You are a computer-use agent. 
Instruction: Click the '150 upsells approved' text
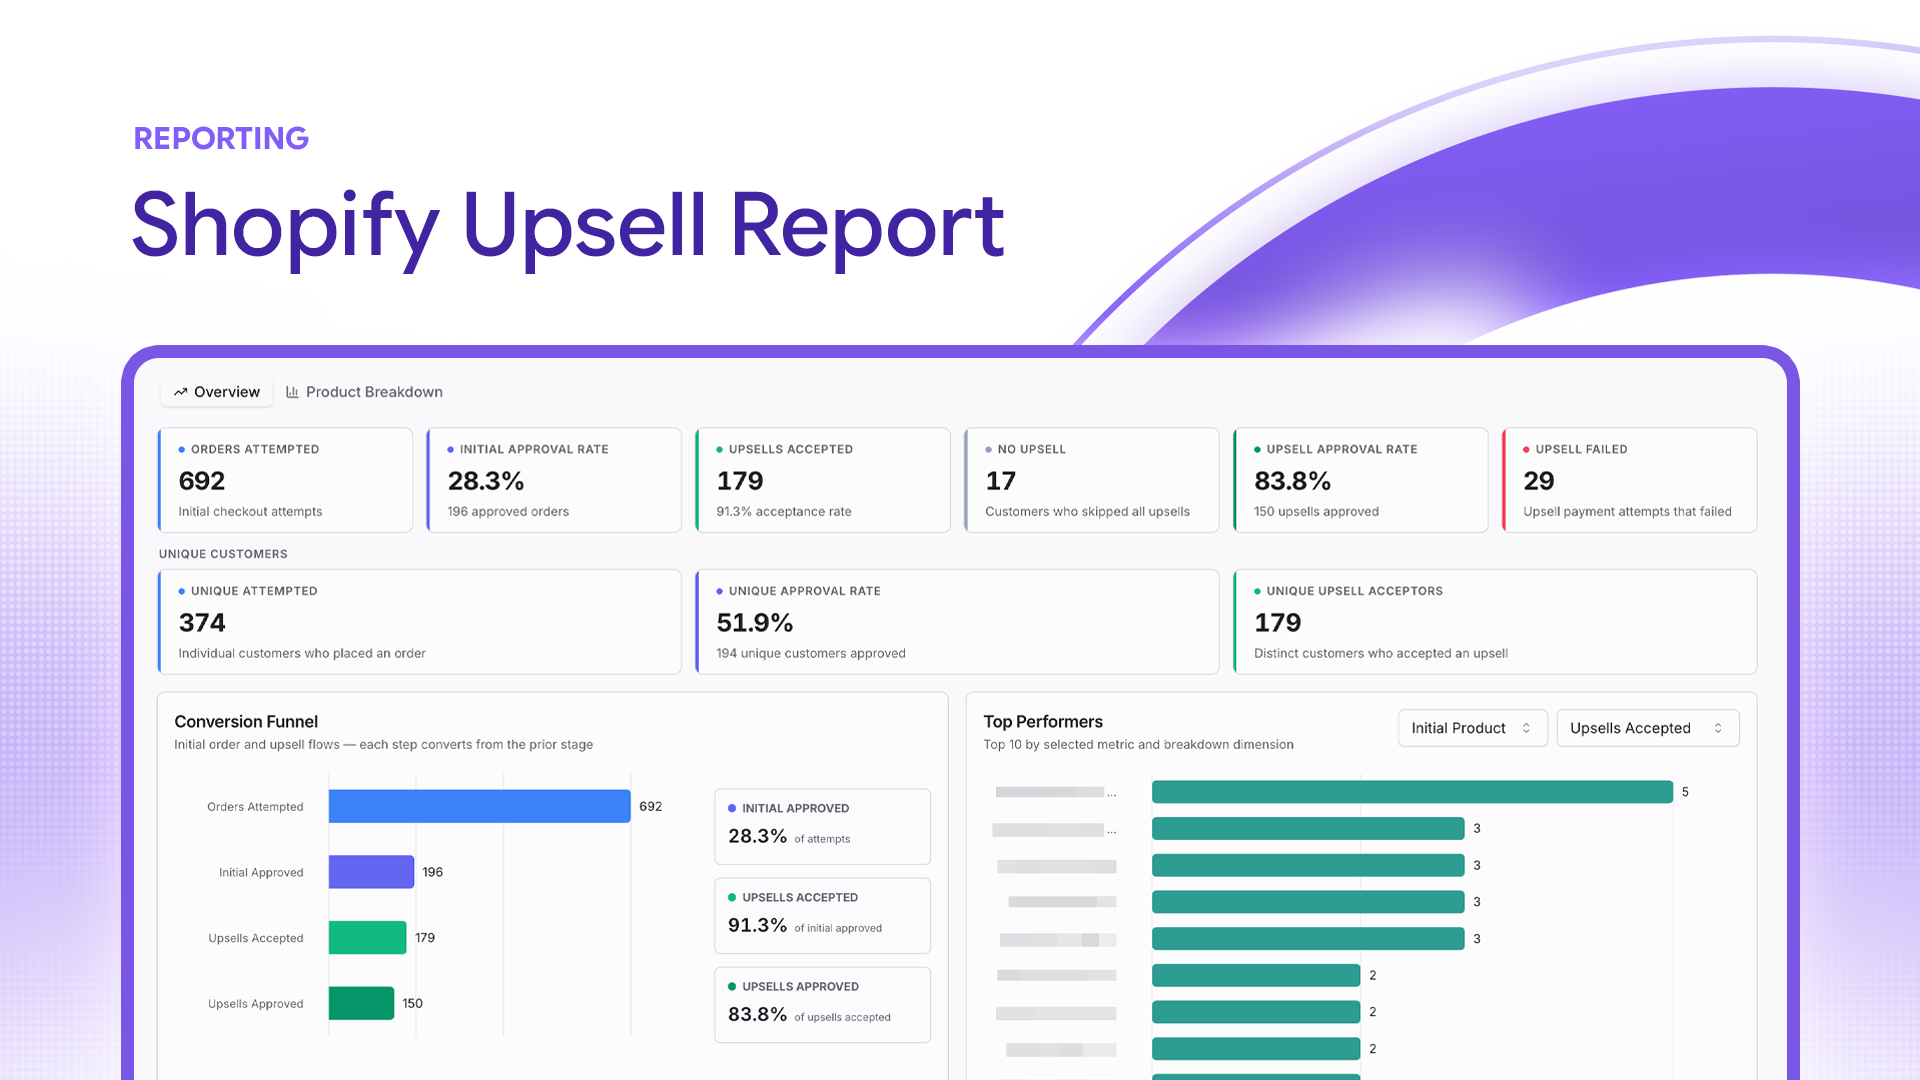pyautogui.click(x=1316, y=511)
